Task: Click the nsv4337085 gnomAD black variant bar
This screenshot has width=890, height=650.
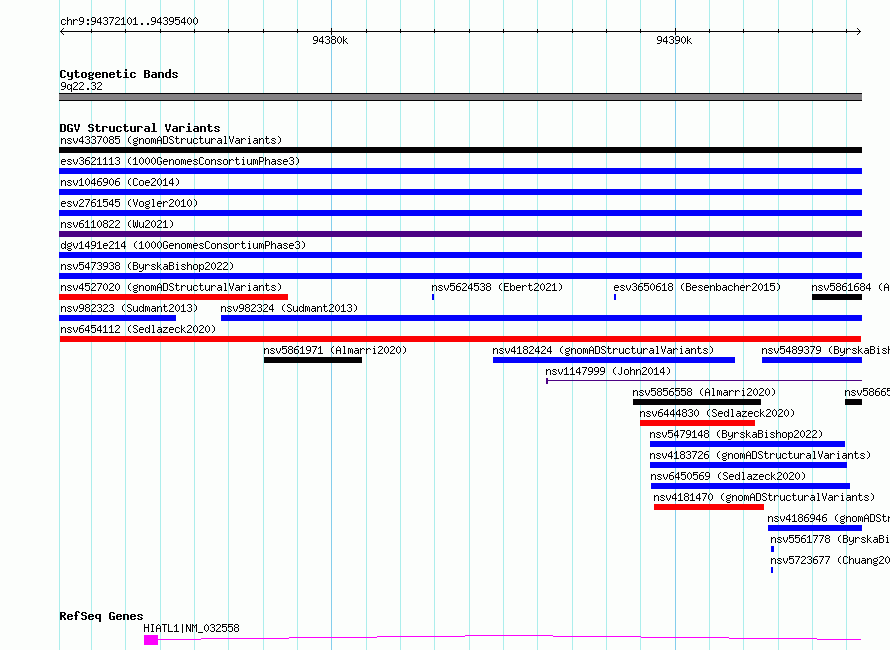Action: click(460, 150)
